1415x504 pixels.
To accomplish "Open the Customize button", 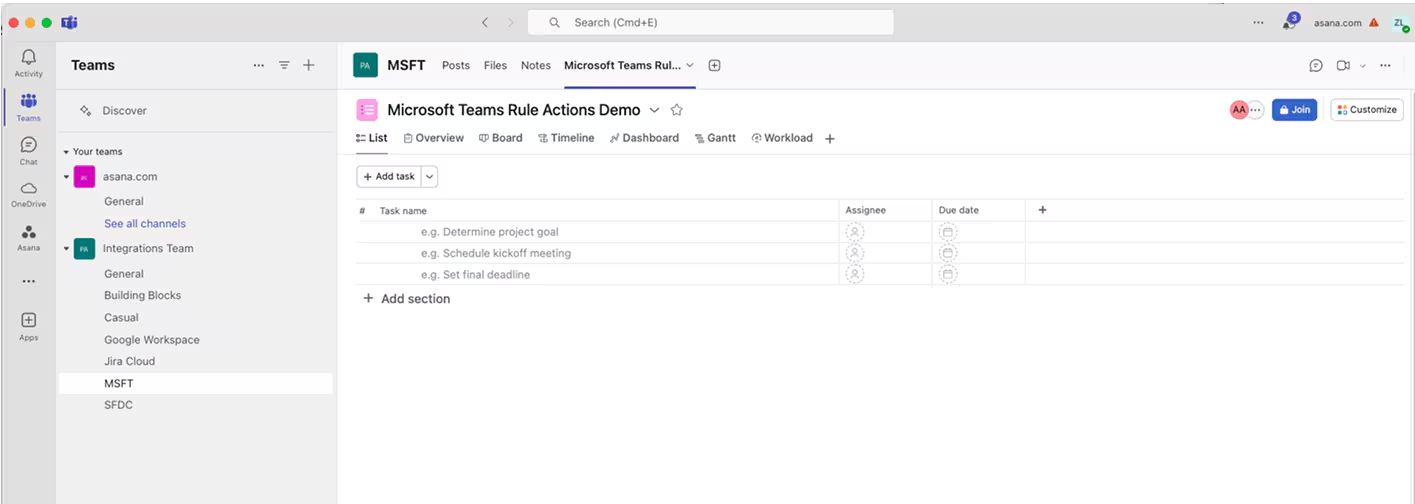I will click(x=1366, y=110).
